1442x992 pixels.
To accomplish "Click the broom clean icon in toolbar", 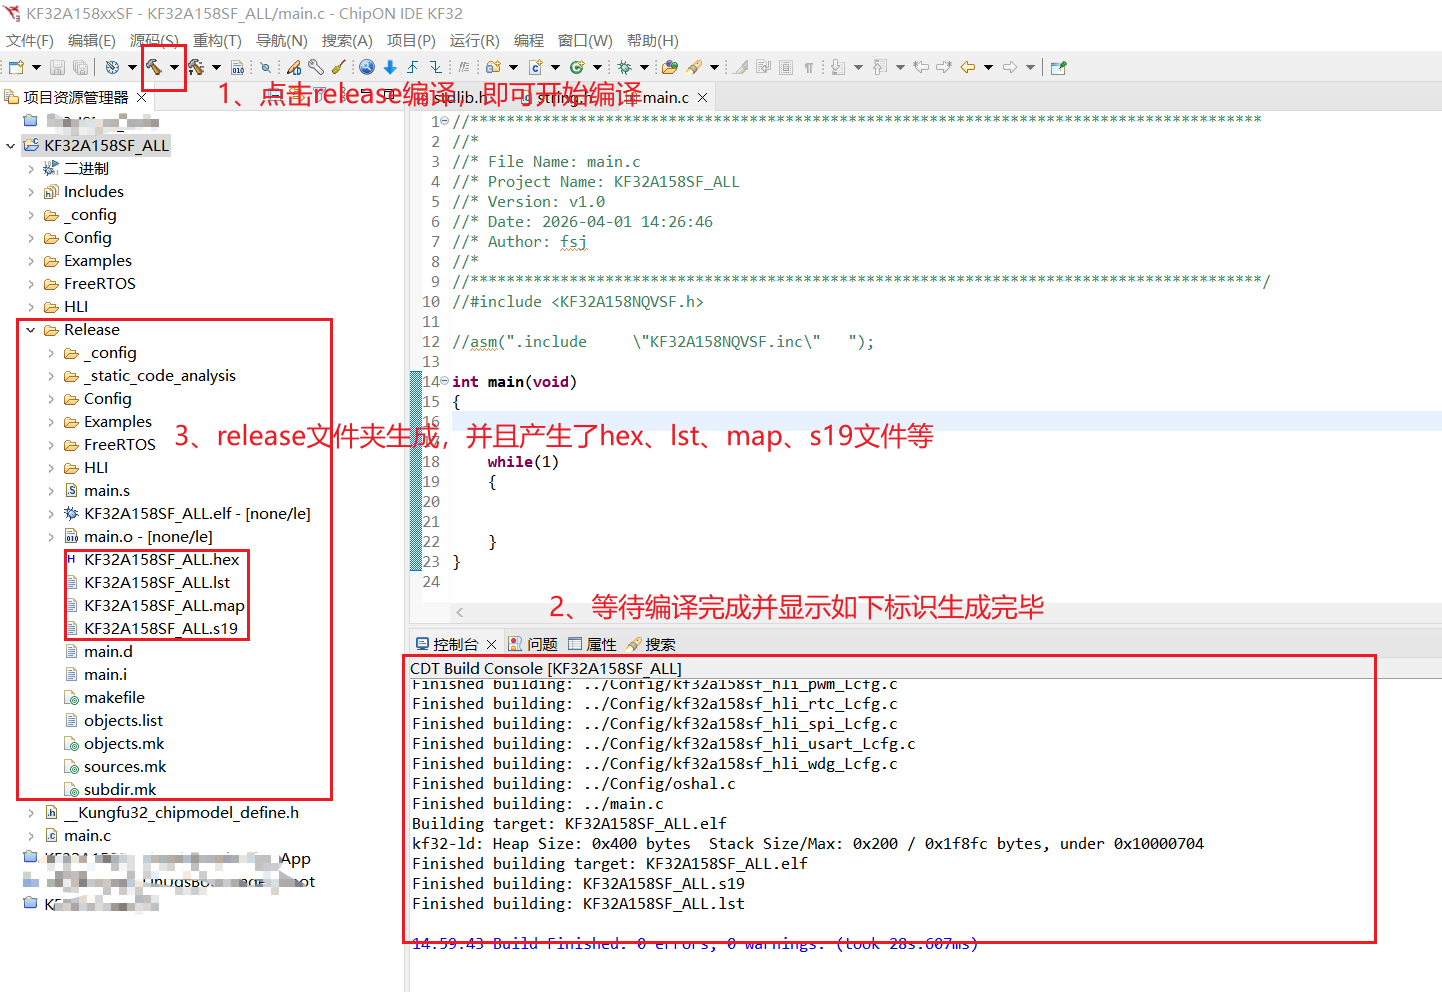I will [339, 67].
